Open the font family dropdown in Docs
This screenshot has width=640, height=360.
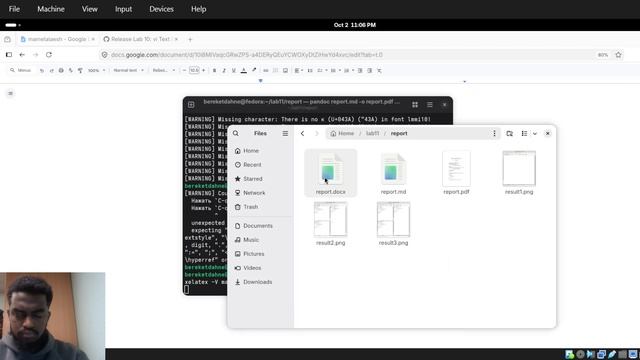tap(164, 71)
